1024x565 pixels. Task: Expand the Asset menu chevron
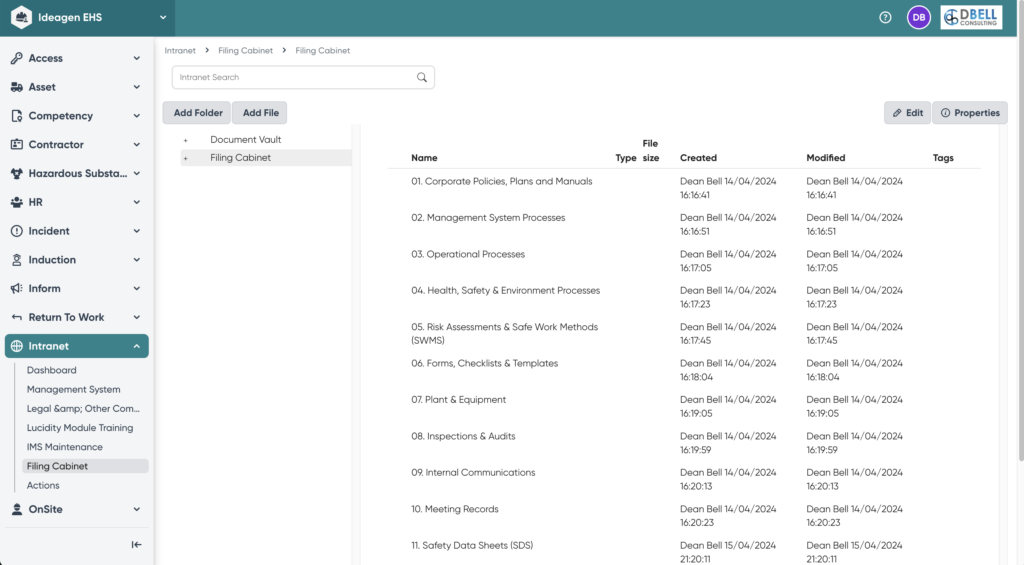click(136, 87)
